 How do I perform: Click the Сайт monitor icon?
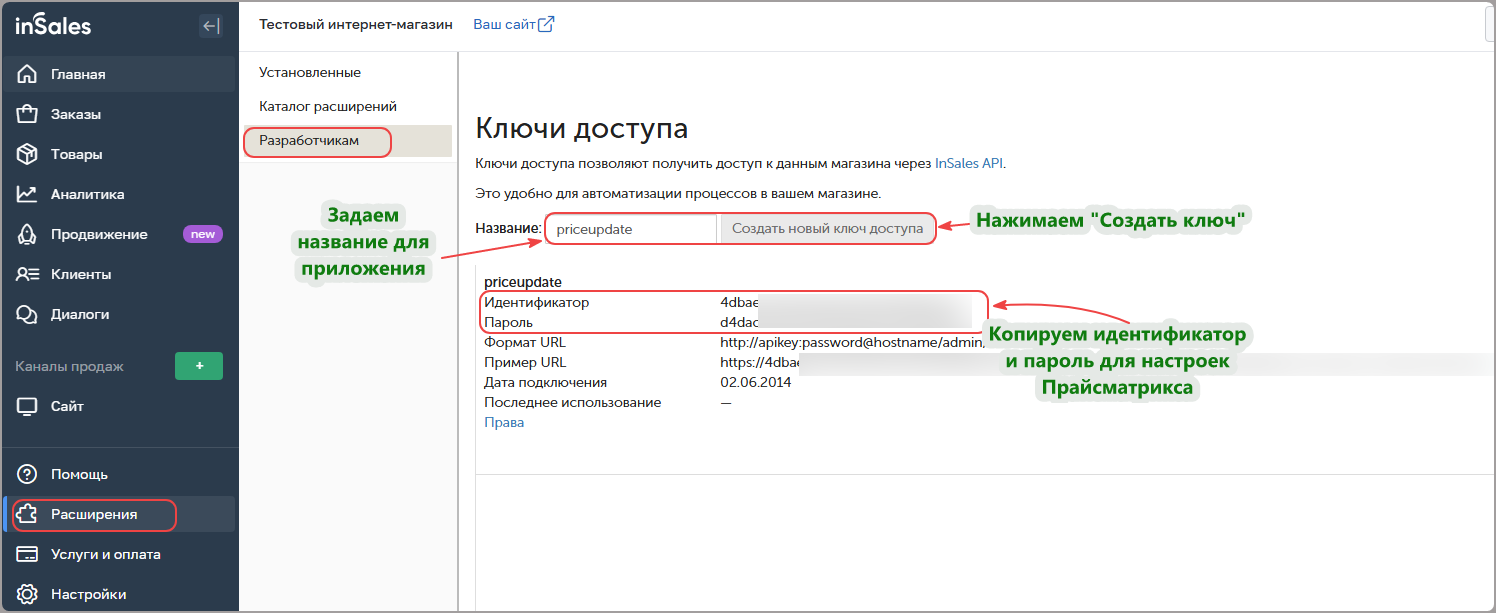coord(27,406)
